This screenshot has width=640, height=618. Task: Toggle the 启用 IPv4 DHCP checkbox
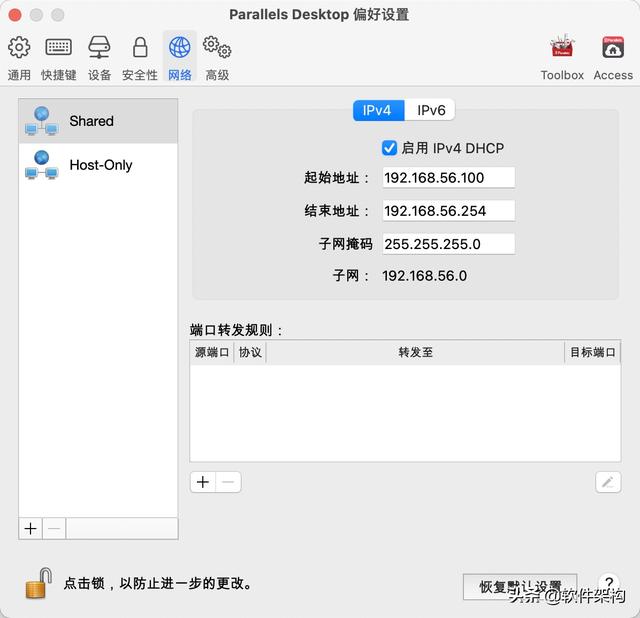[389, 148]
